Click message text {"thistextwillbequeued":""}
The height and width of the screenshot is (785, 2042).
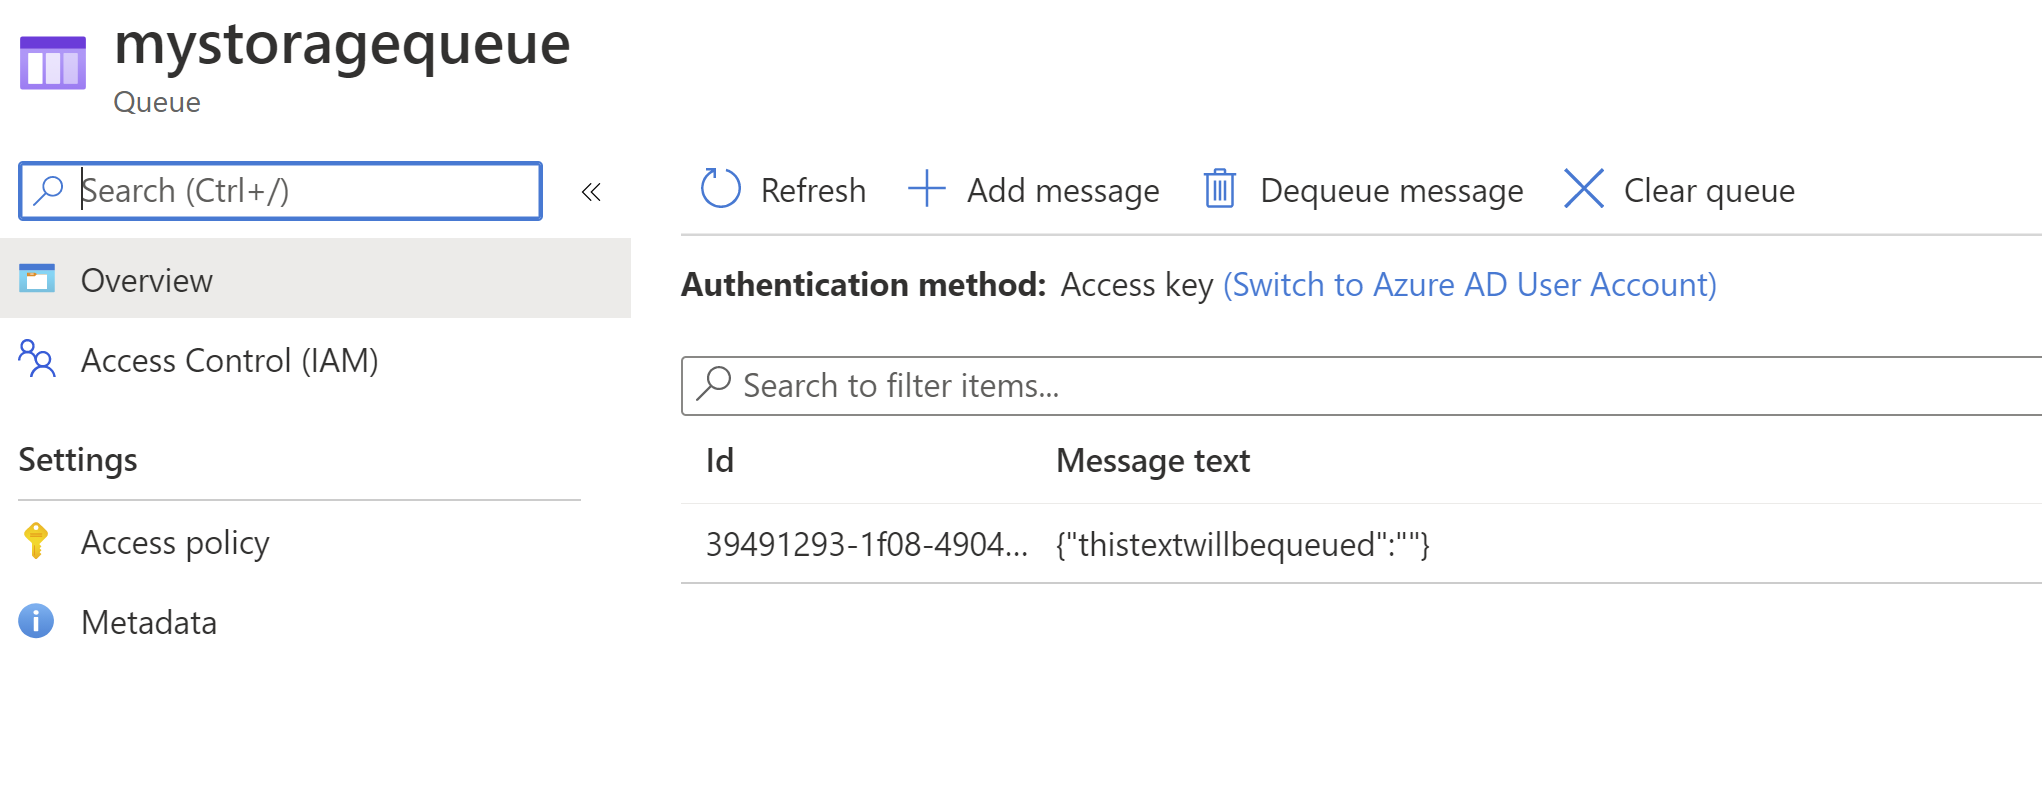(1243, 545)
